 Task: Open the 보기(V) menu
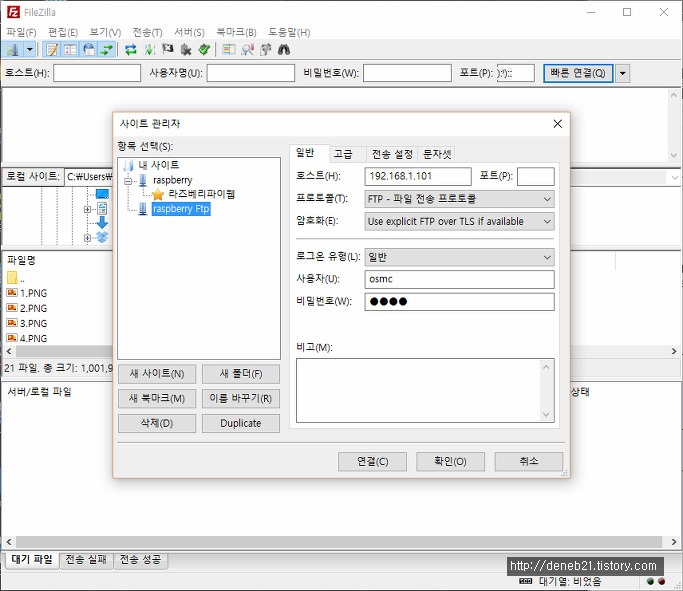[x=105, y=32]
